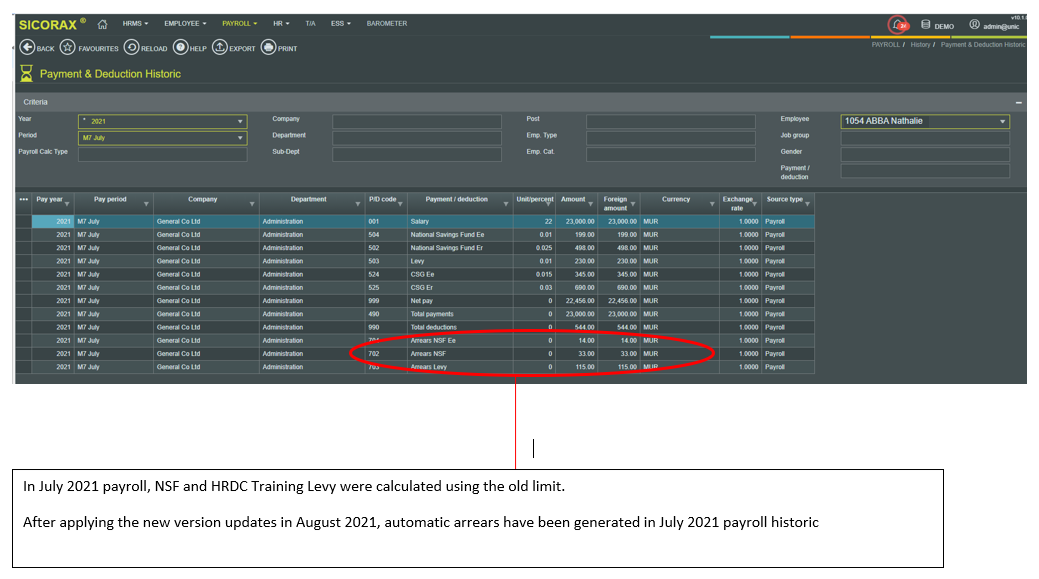Click the home icon next to SICORAX

pos(102,23)
